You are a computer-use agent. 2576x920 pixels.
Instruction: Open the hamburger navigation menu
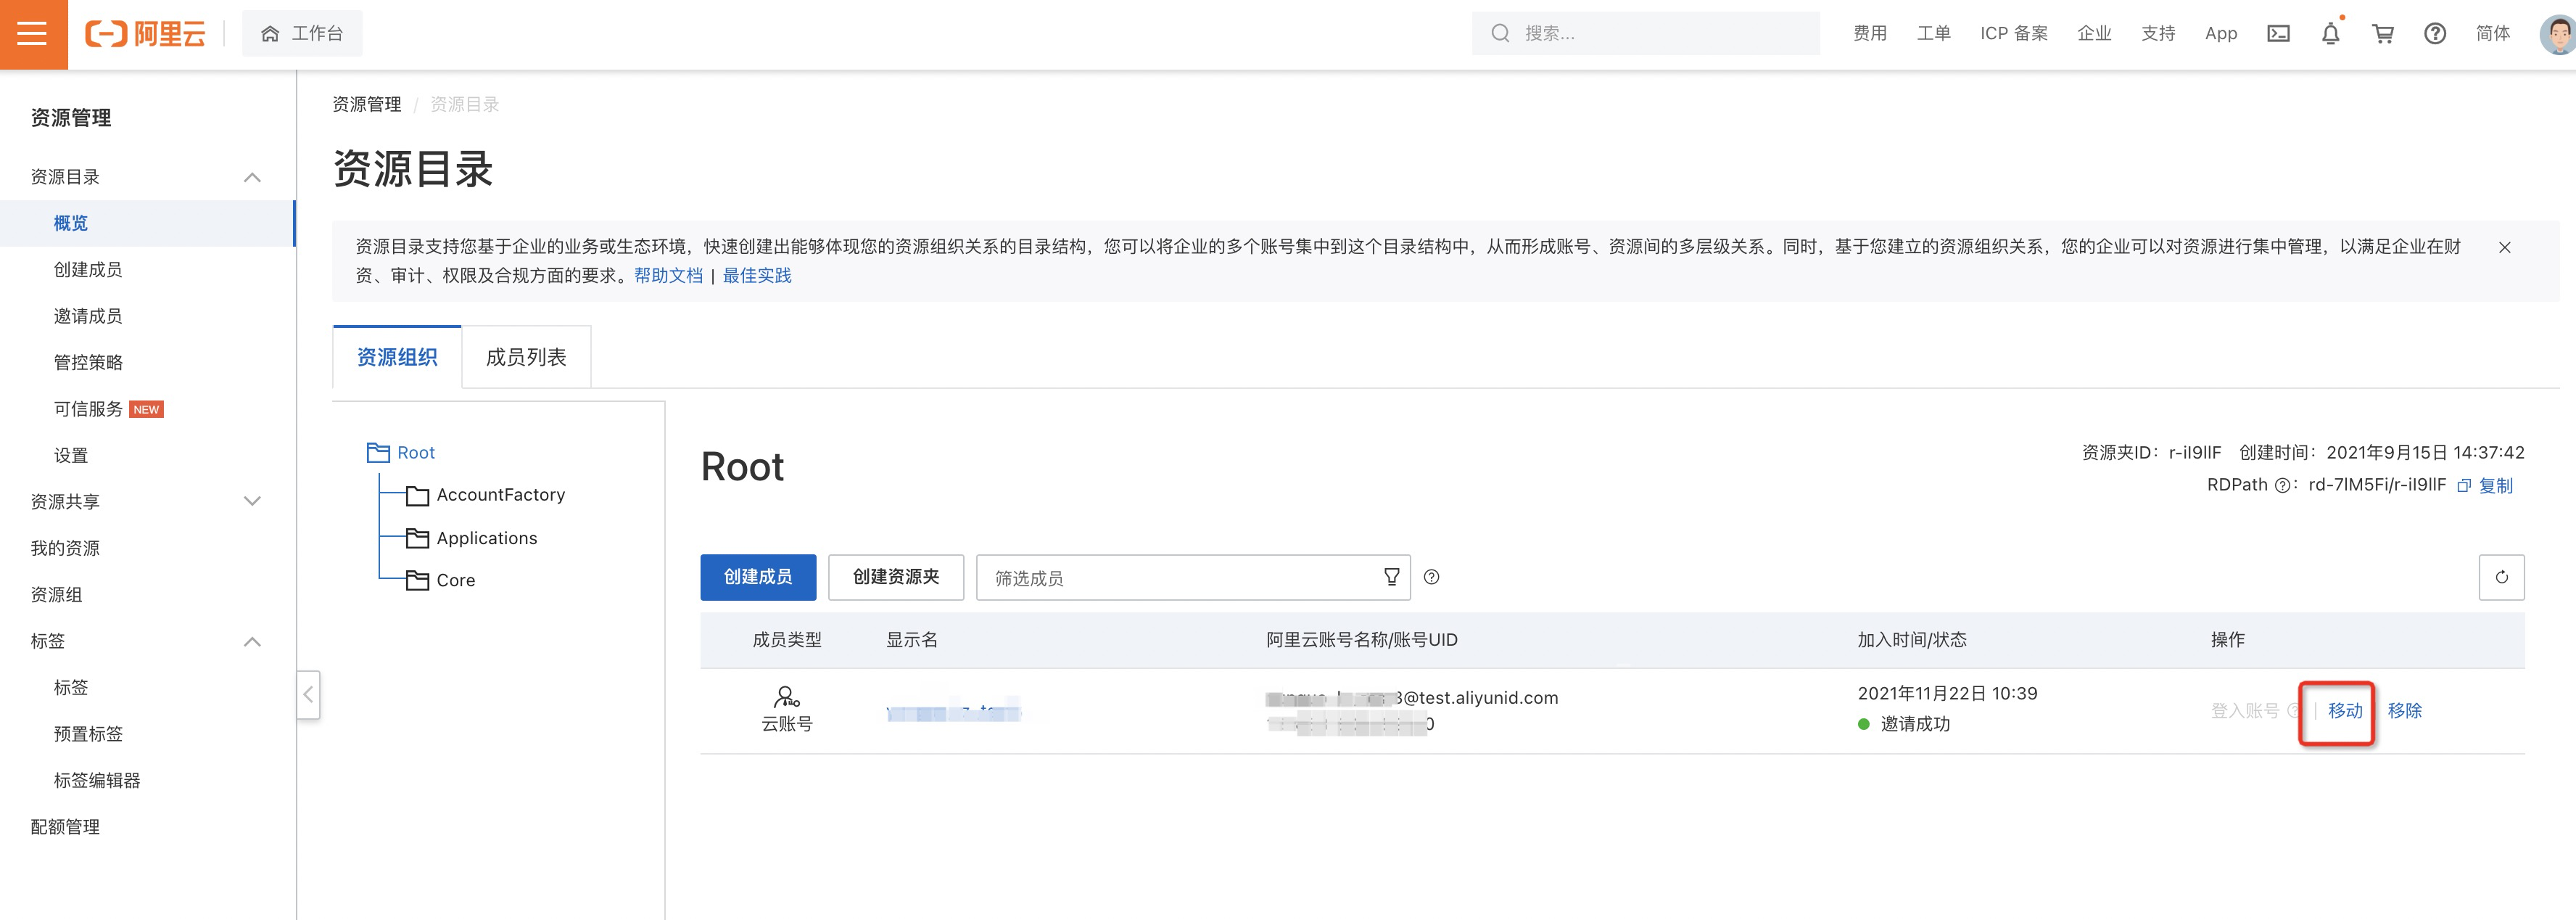coord(33,34)
